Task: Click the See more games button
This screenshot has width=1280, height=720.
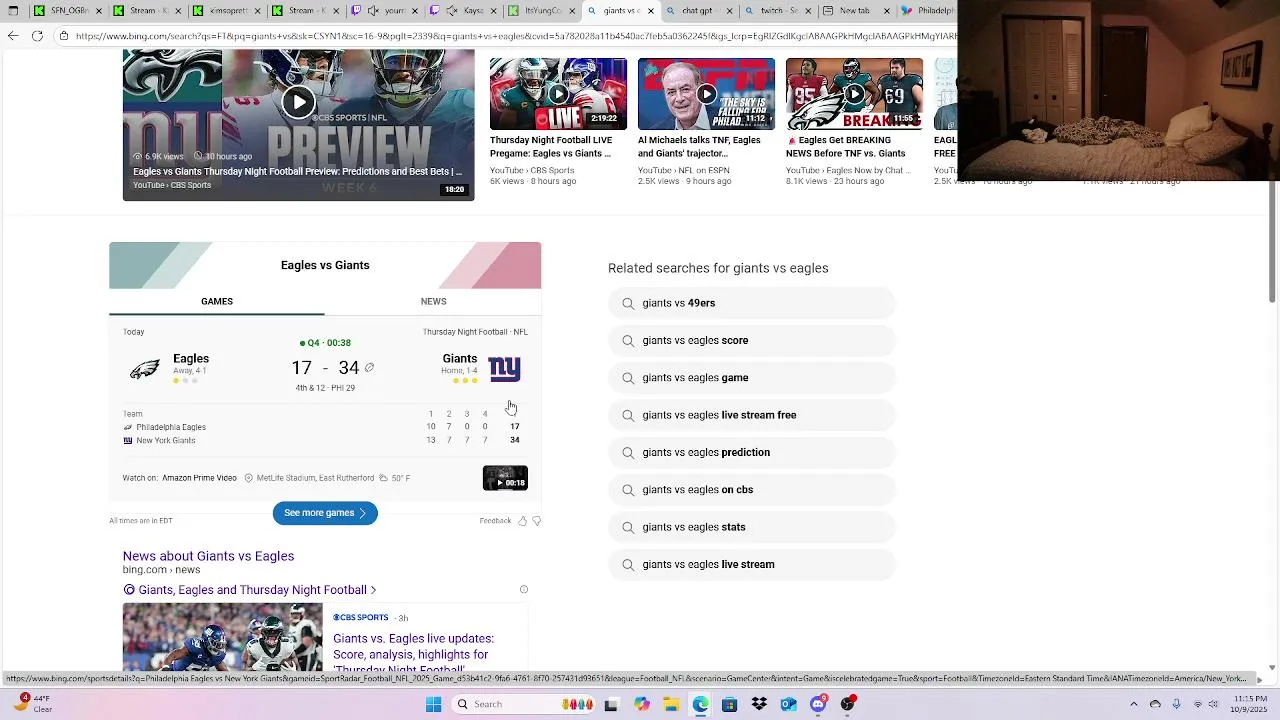Action: 325,513
